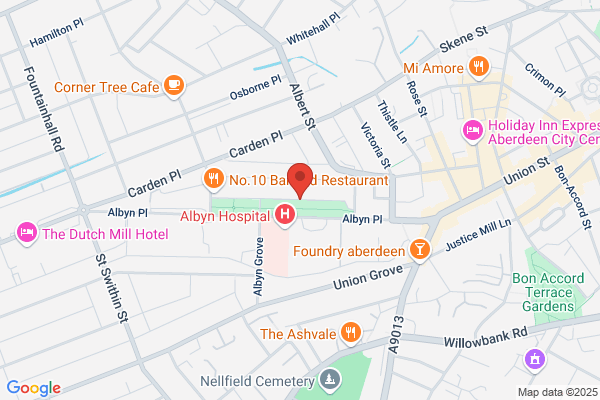Click the Fountainhall Rd street label

[44, 109]
